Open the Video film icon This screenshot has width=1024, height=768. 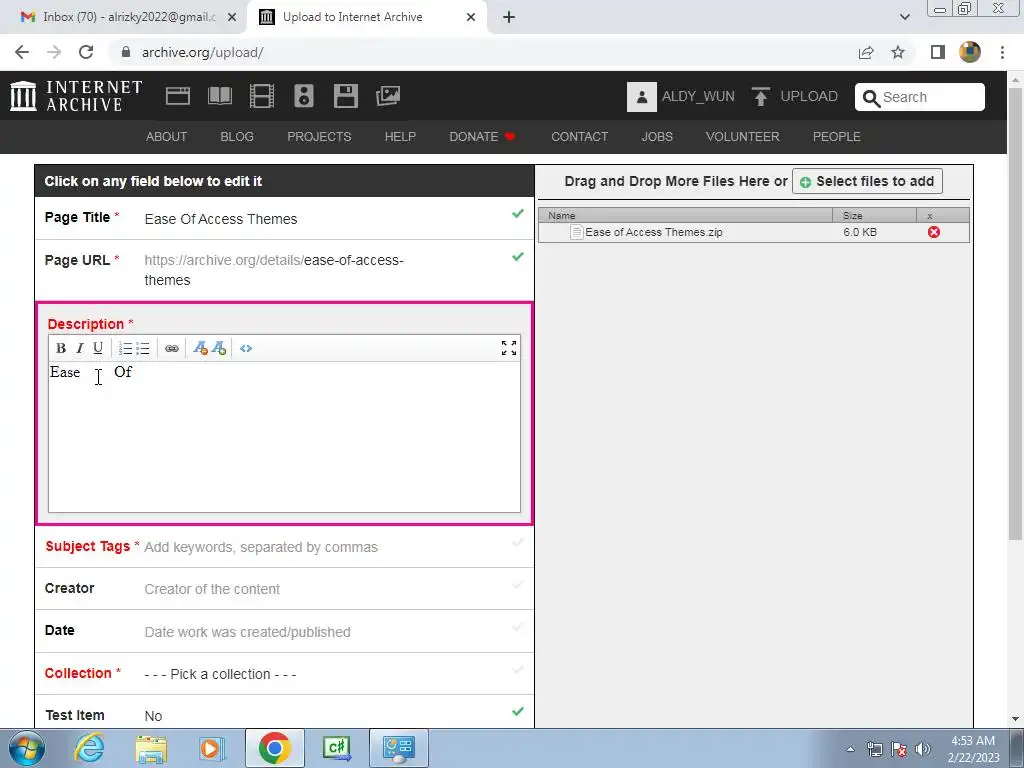pyautogui.click(x=262, y=96)
